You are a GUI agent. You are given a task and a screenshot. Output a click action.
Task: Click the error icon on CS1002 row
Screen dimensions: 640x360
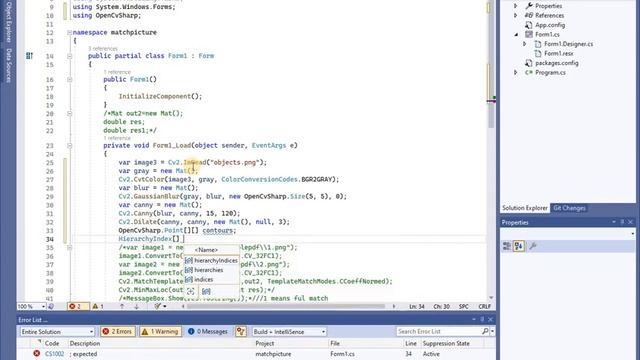click(37, 353)
